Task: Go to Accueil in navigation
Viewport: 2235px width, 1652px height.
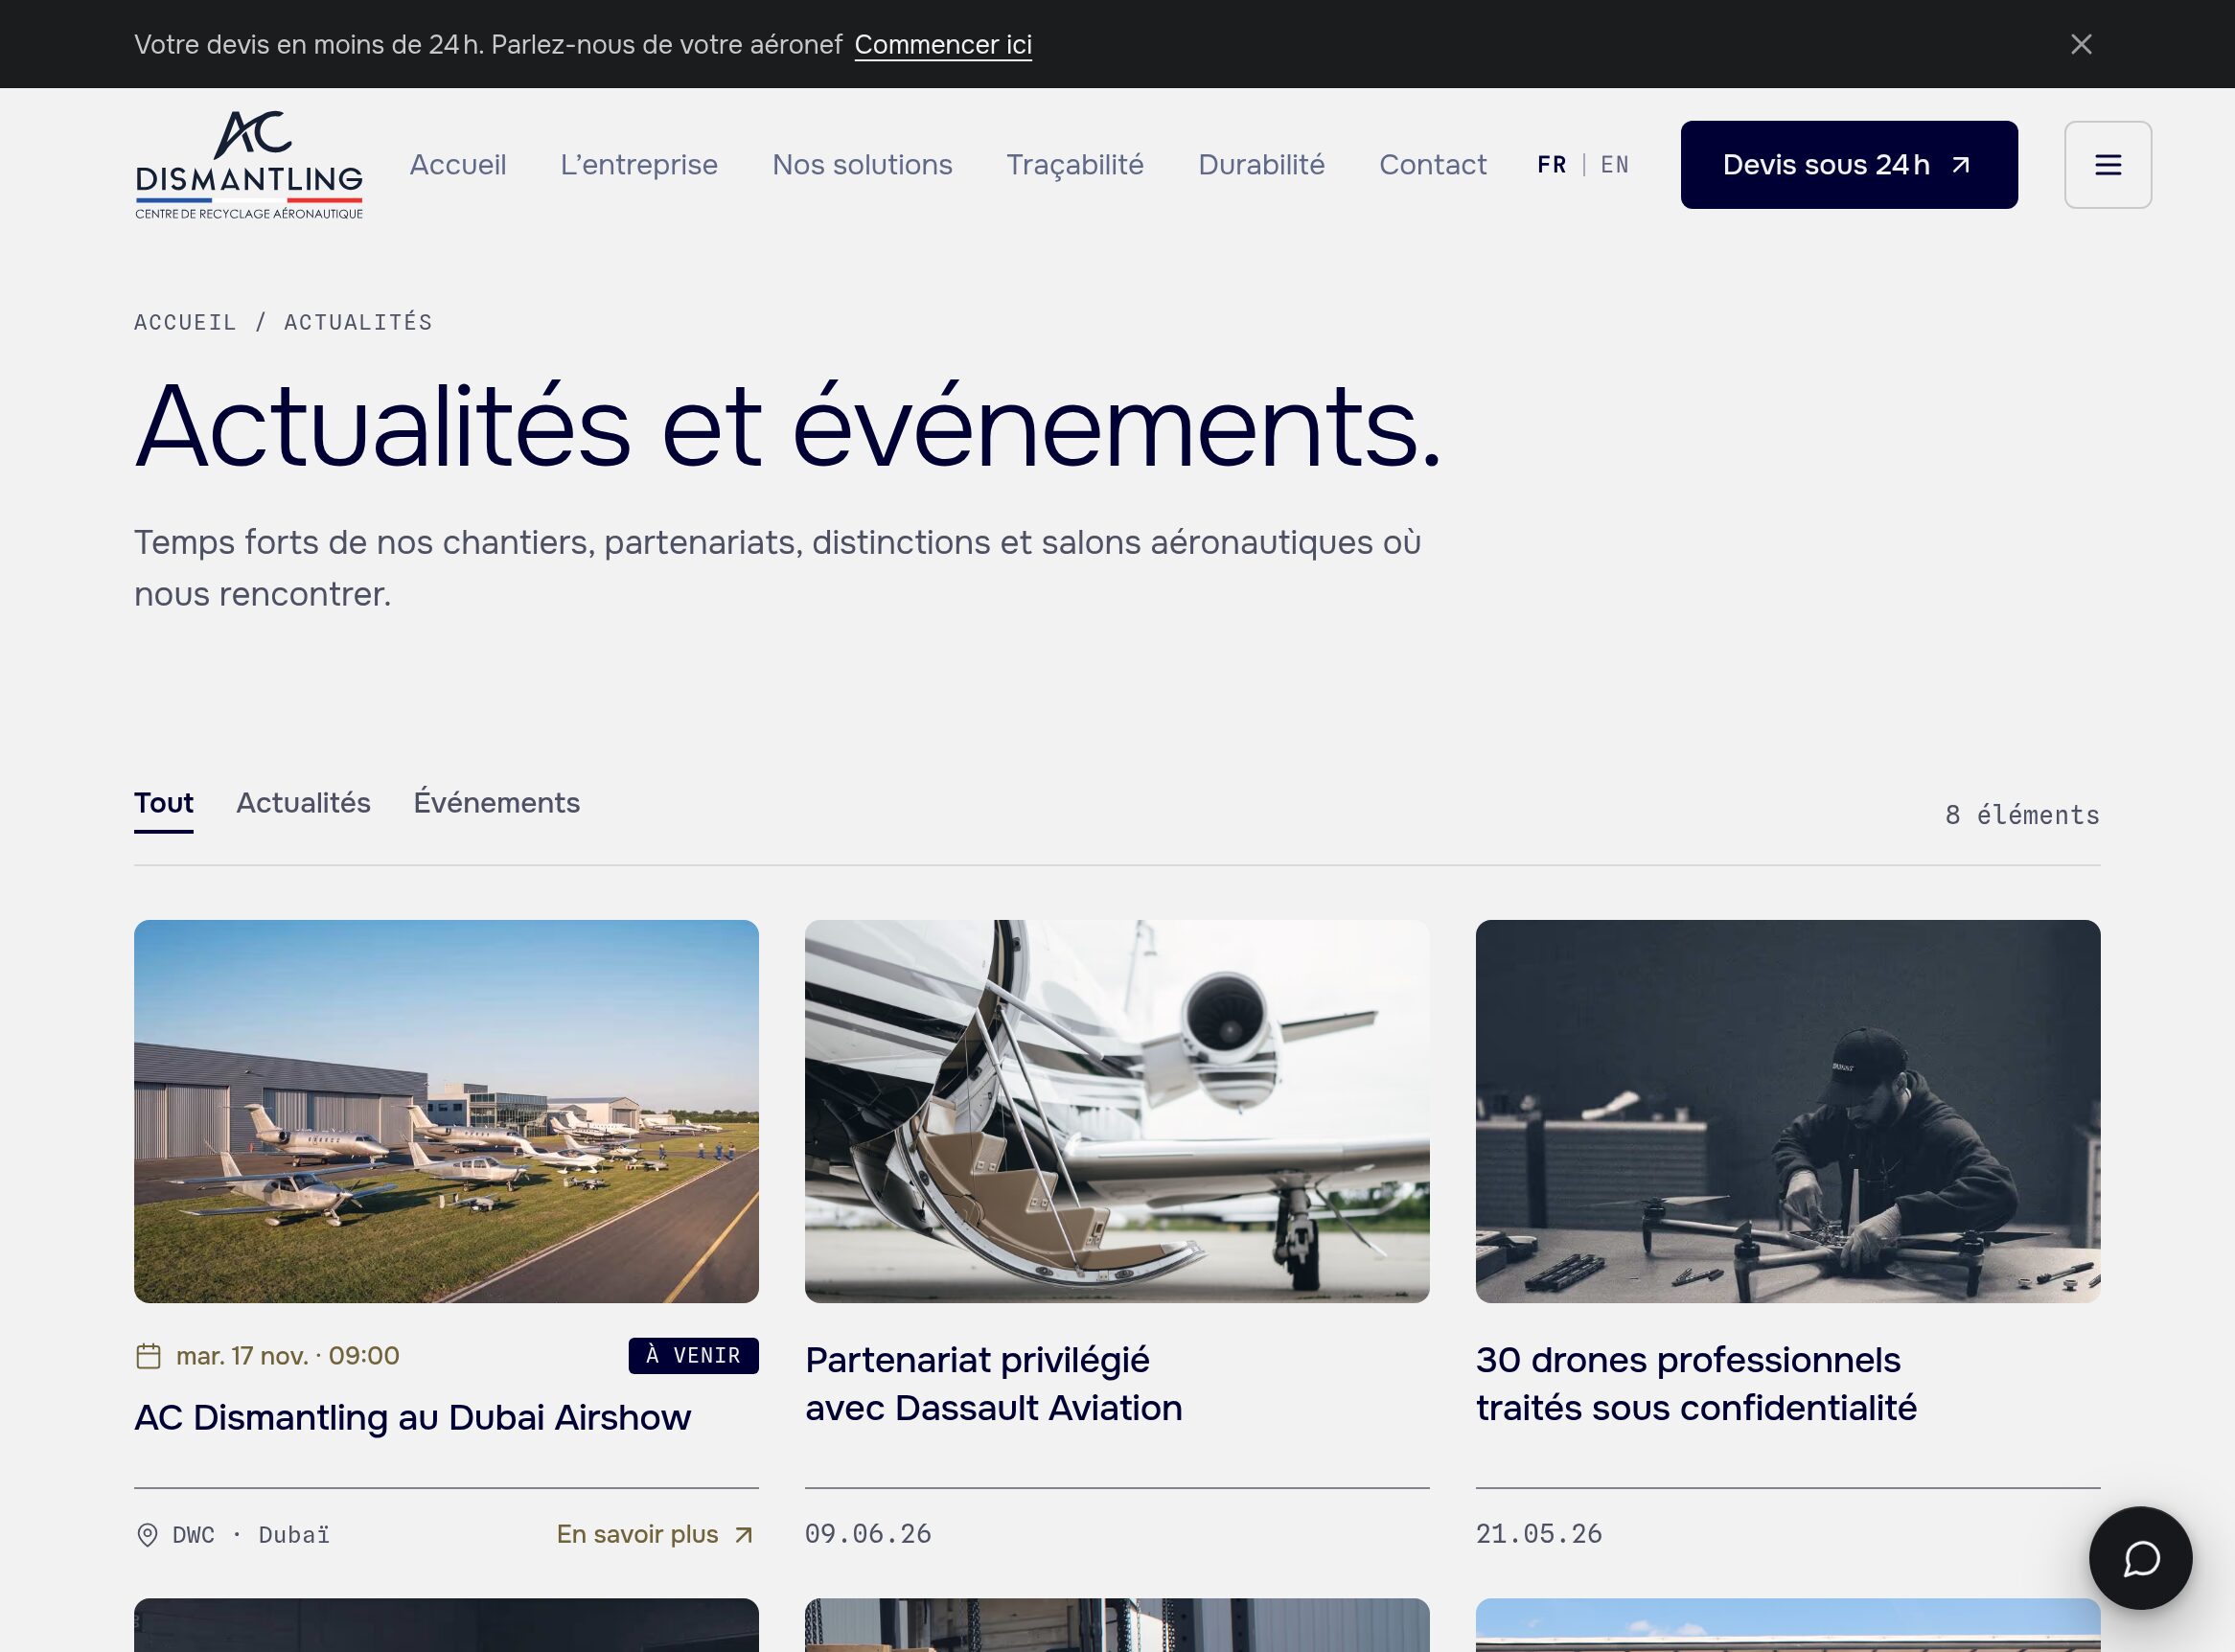Action: click(458, 165)
